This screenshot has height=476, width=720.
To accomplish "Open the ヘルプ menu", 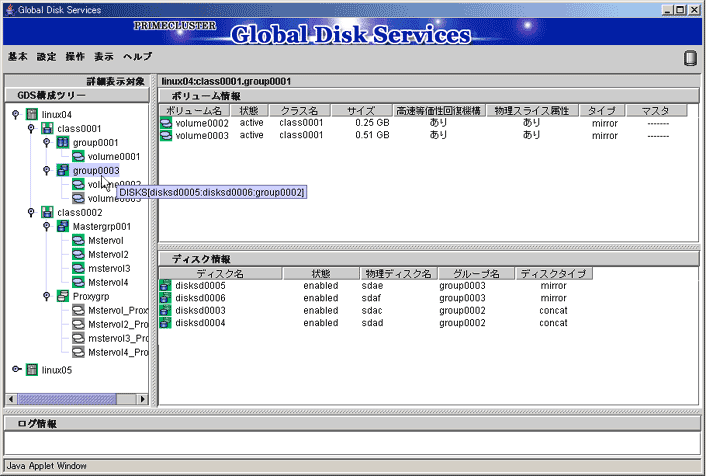I will 138,56.
